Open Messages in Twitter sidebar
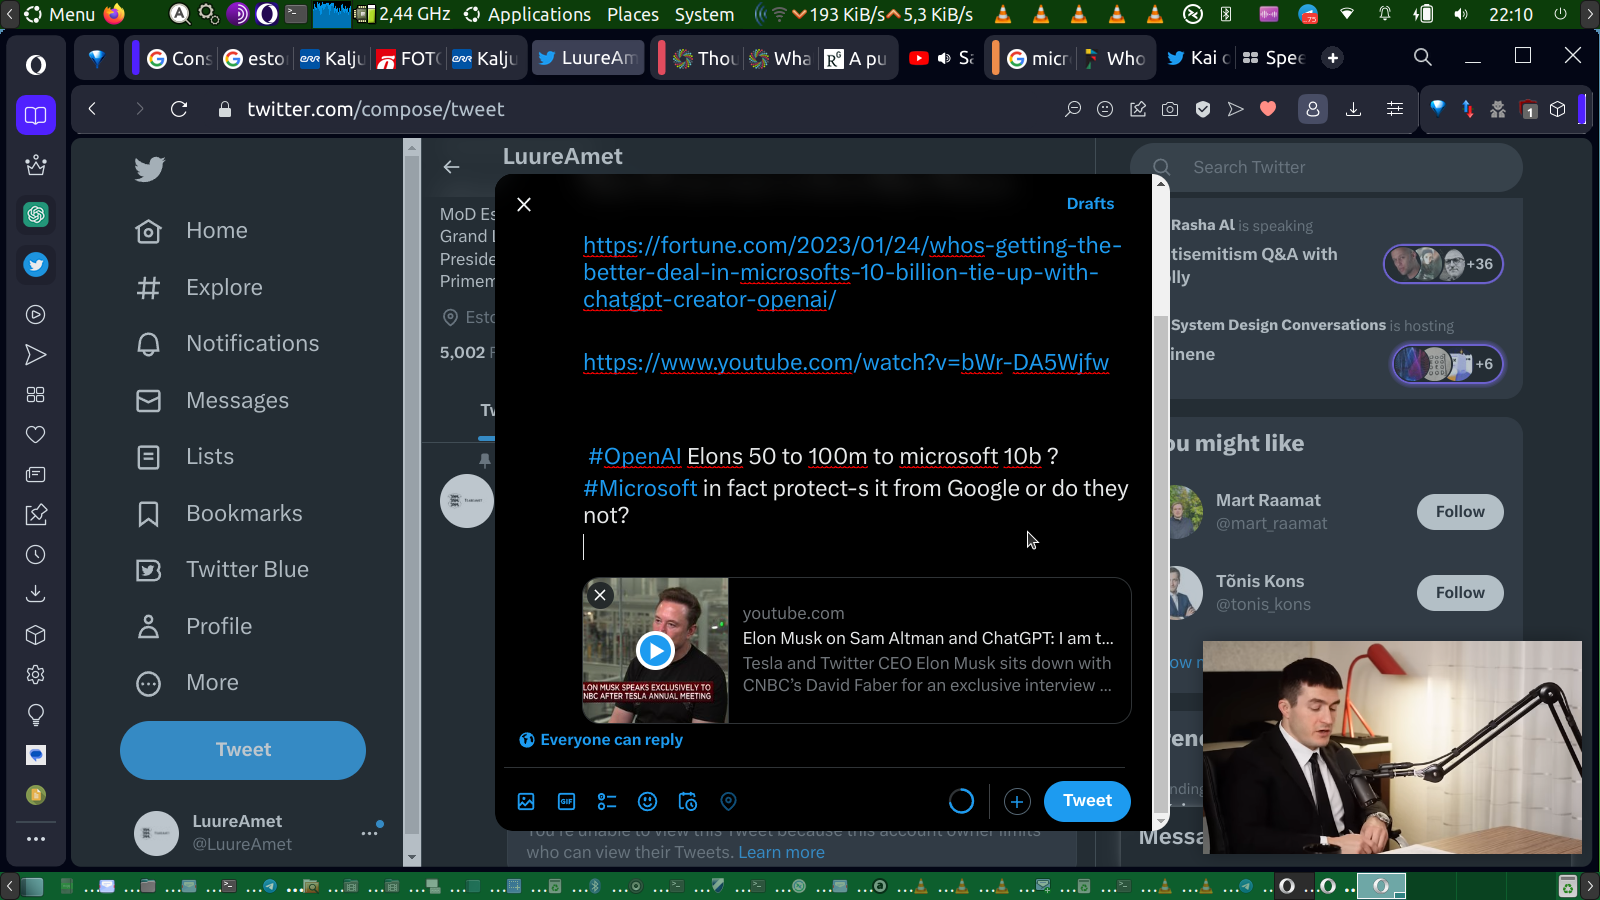This screenshot has height=900, width=1600. [212, 401]
